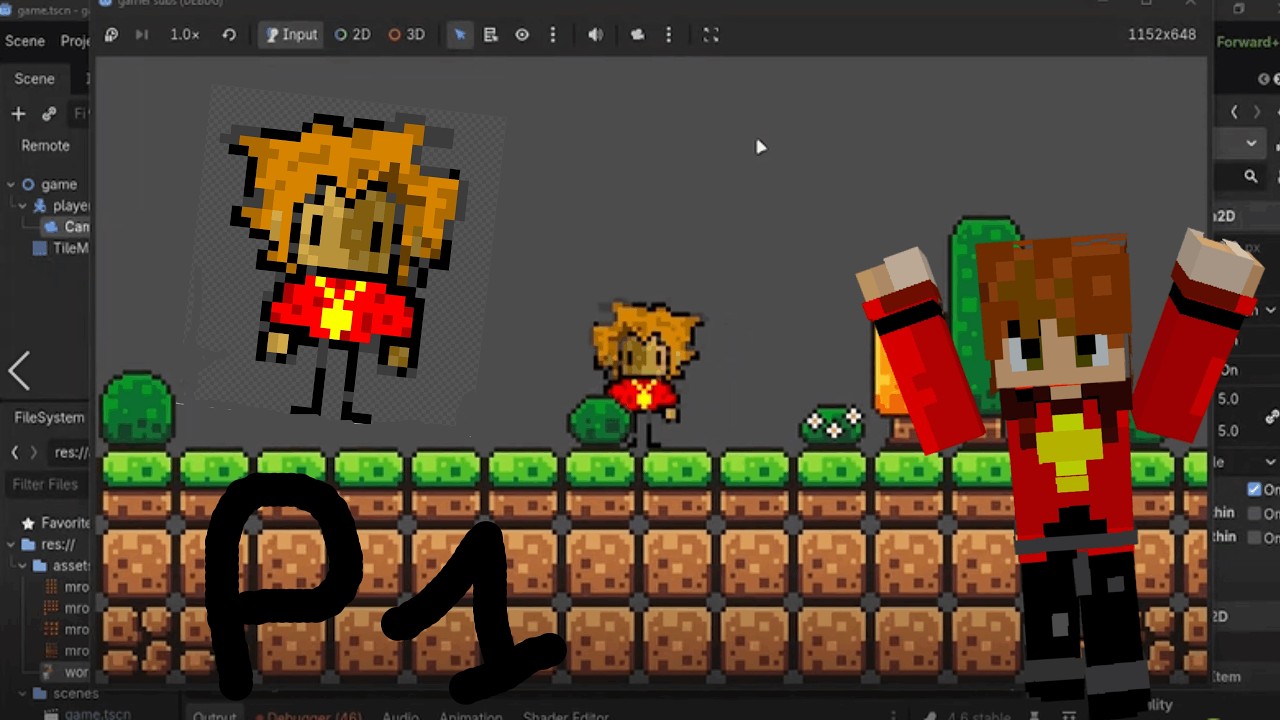Click the 1.0× game speed value
The image size is (1280, 720).
click(x=185, y=35)
